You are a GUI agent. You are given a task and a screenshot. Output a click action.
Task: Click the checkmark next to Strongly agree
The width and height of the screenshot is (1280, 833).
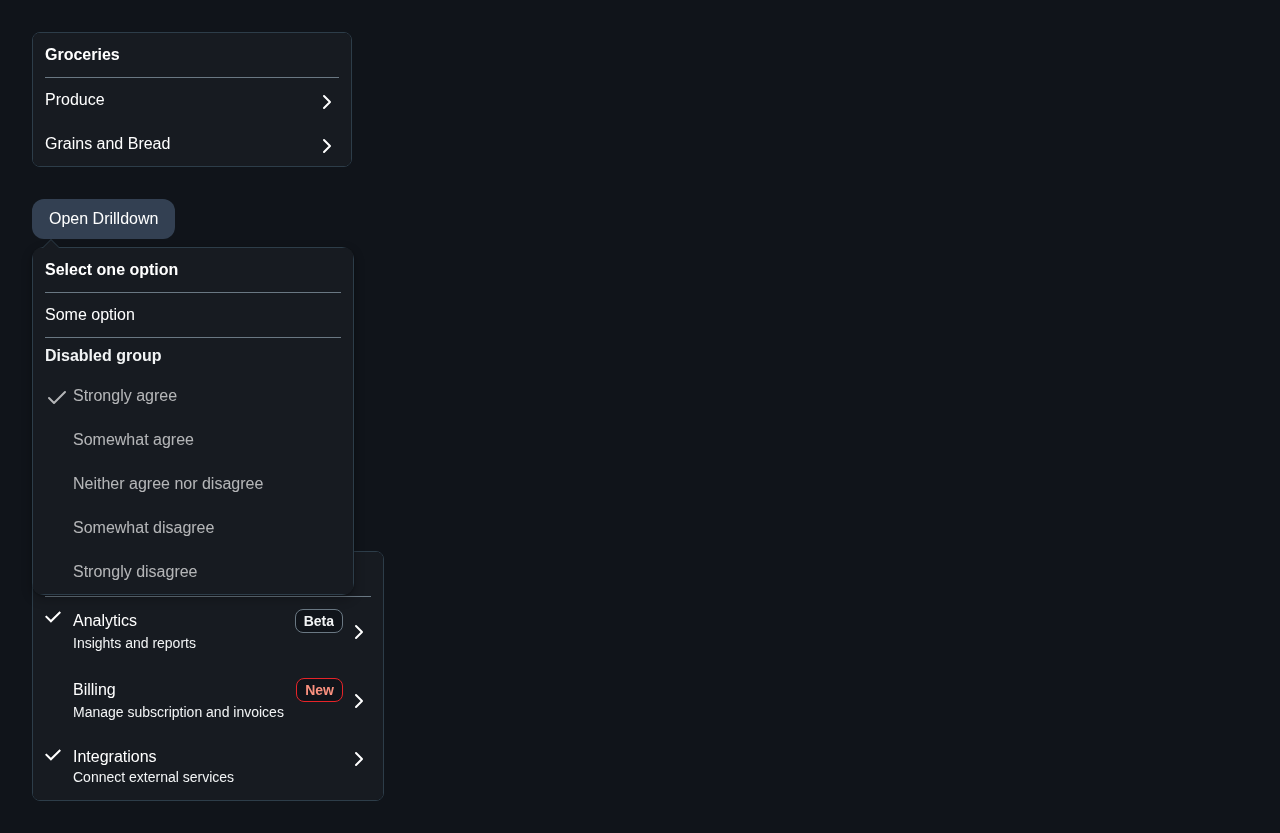point(57,397)
